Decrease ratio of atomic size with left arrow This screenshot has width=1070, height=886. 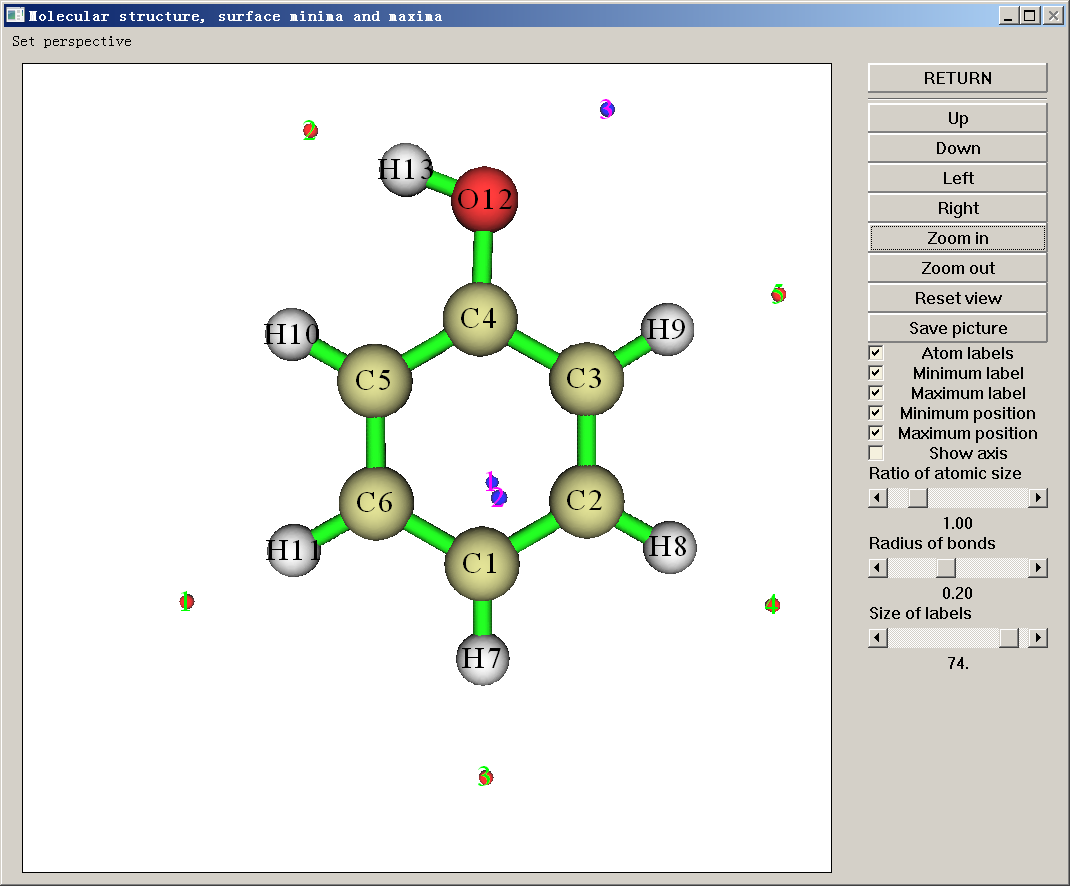point(878,498)
